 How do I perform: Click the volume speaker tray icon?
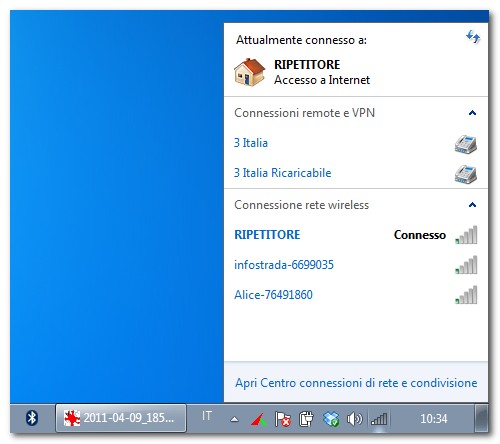pos(354,419)
